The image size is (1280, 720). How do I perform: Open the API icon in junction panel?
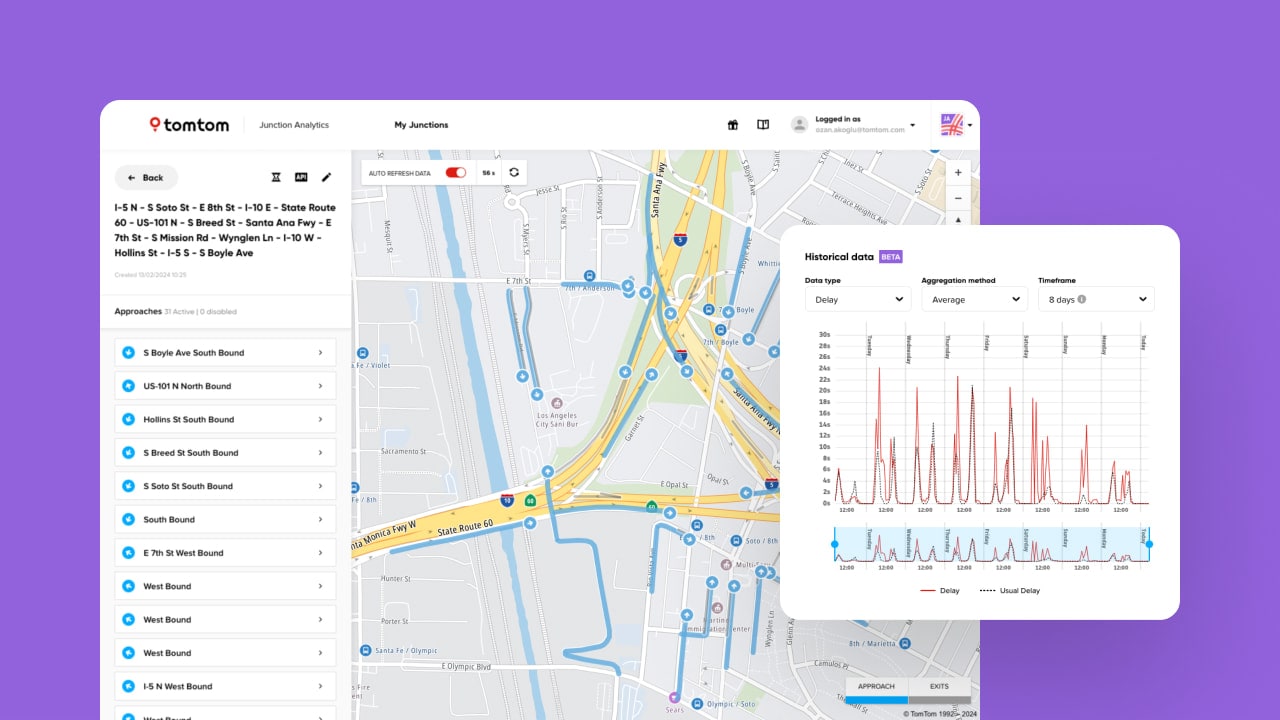tap(301, 177)
